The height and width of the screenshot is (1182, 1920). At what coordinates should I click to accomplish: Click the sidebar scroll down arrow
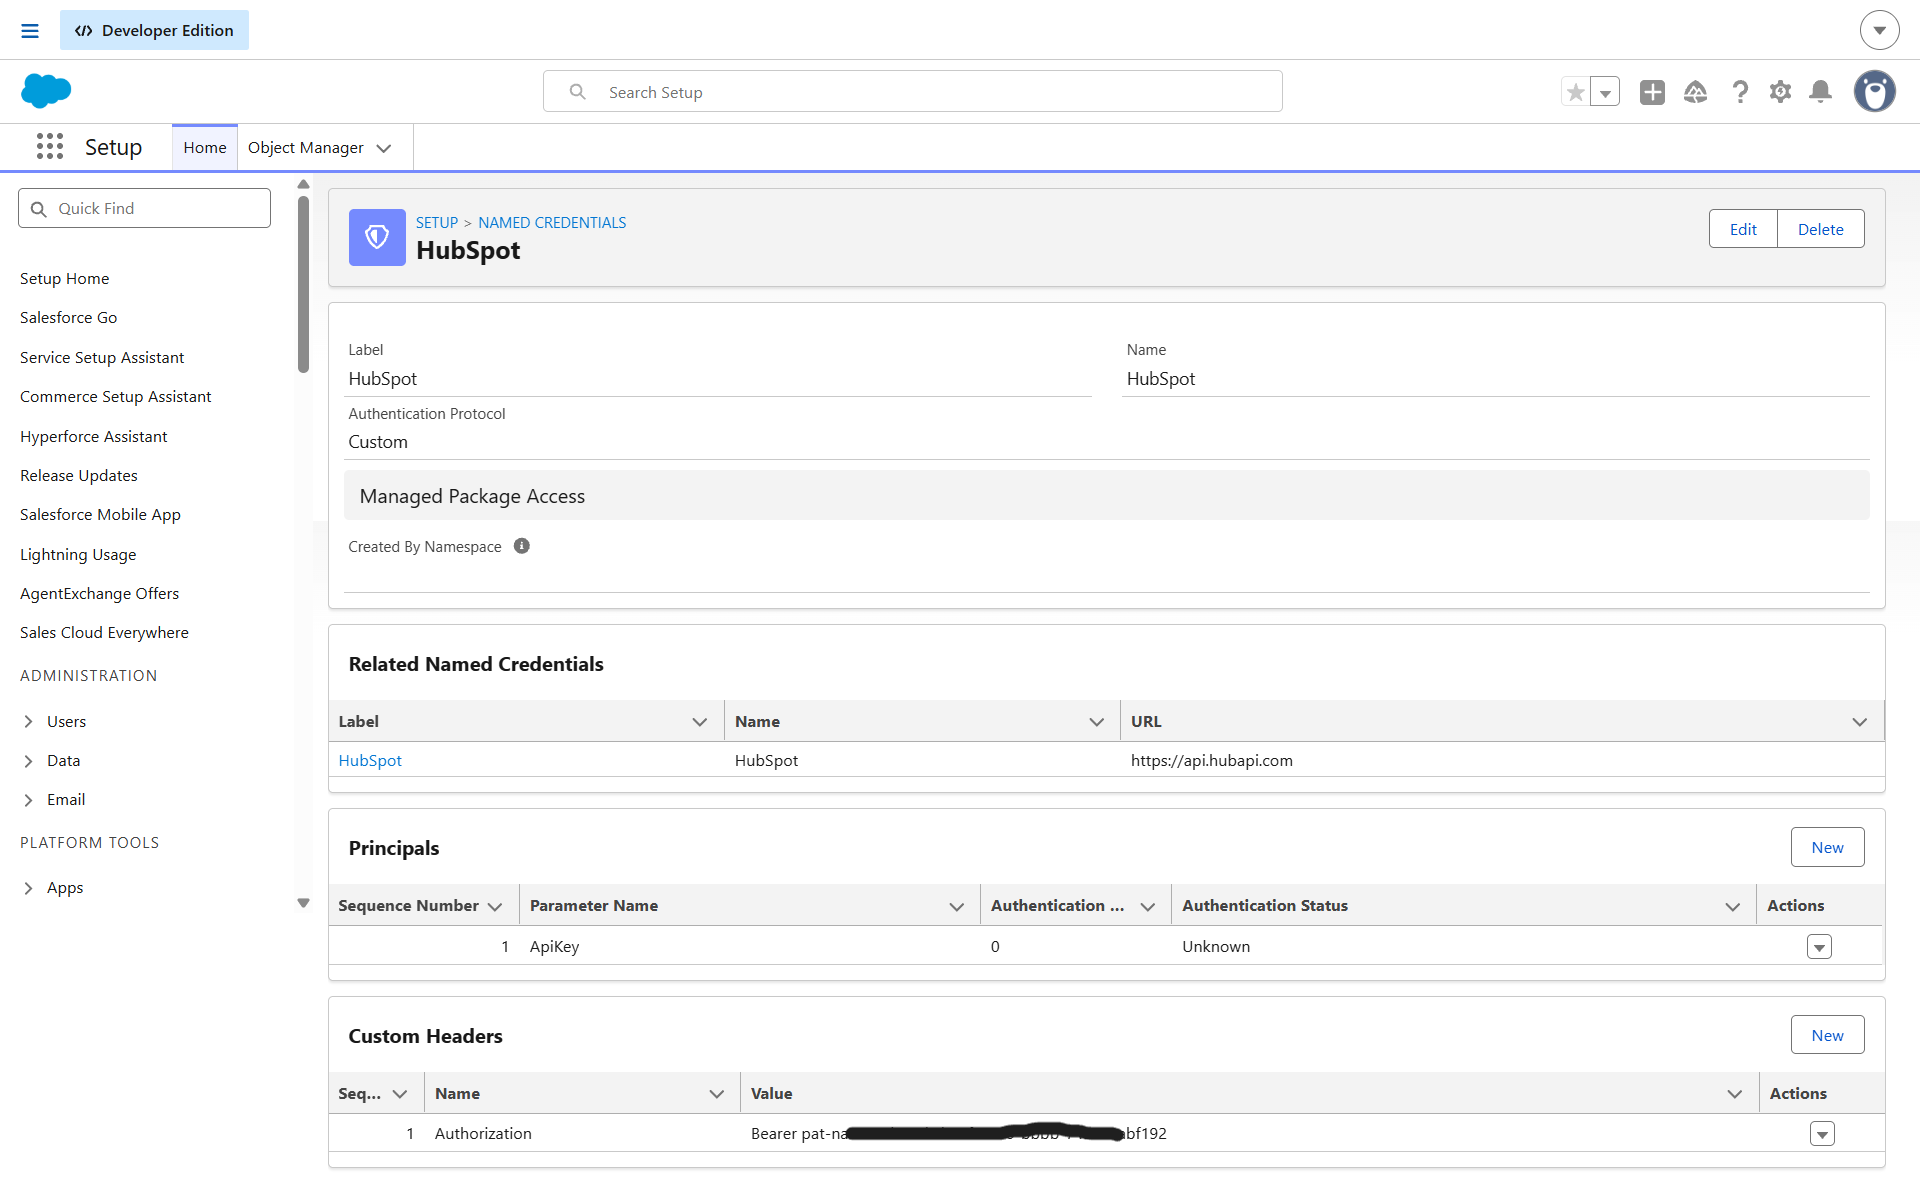303,903
